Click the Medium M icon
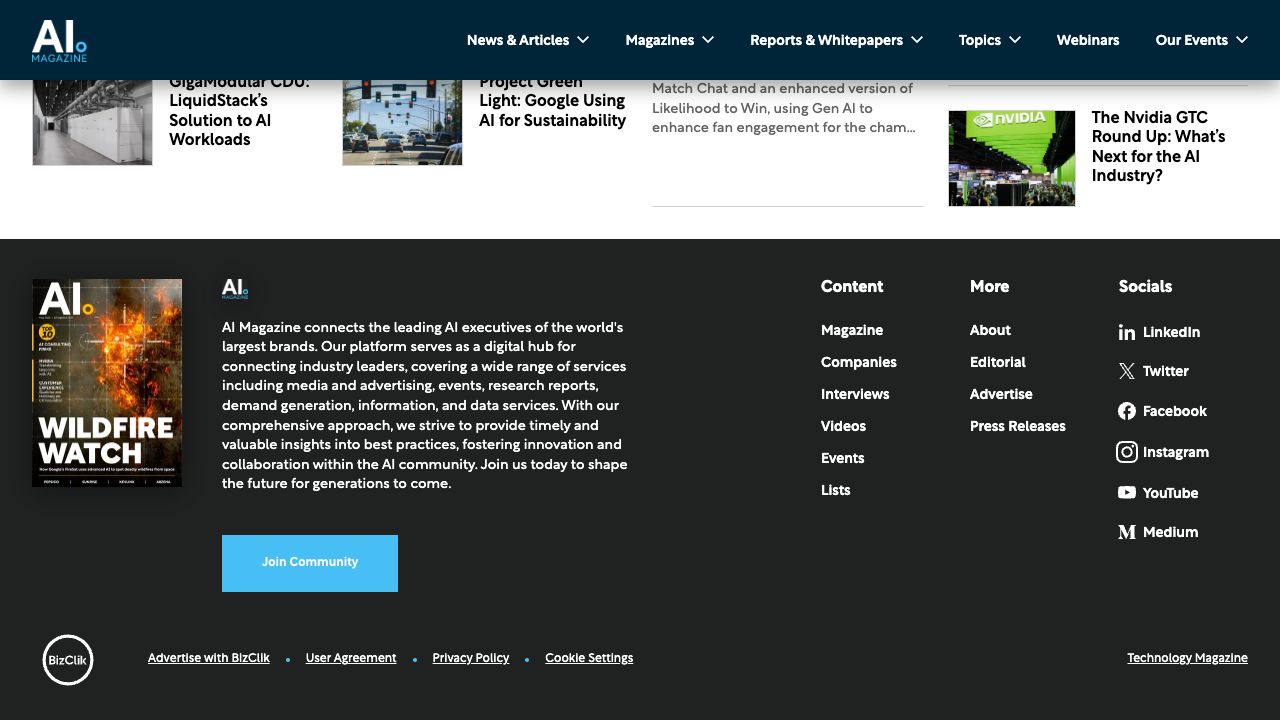Screen dimensions: 1280x720 (1127, 532)
